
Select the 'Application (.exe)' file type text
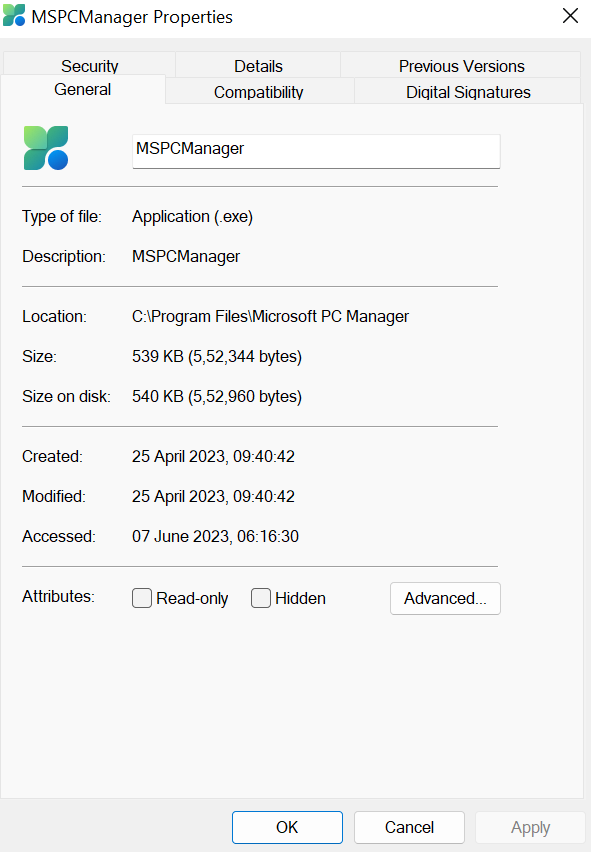click(192, 217)
